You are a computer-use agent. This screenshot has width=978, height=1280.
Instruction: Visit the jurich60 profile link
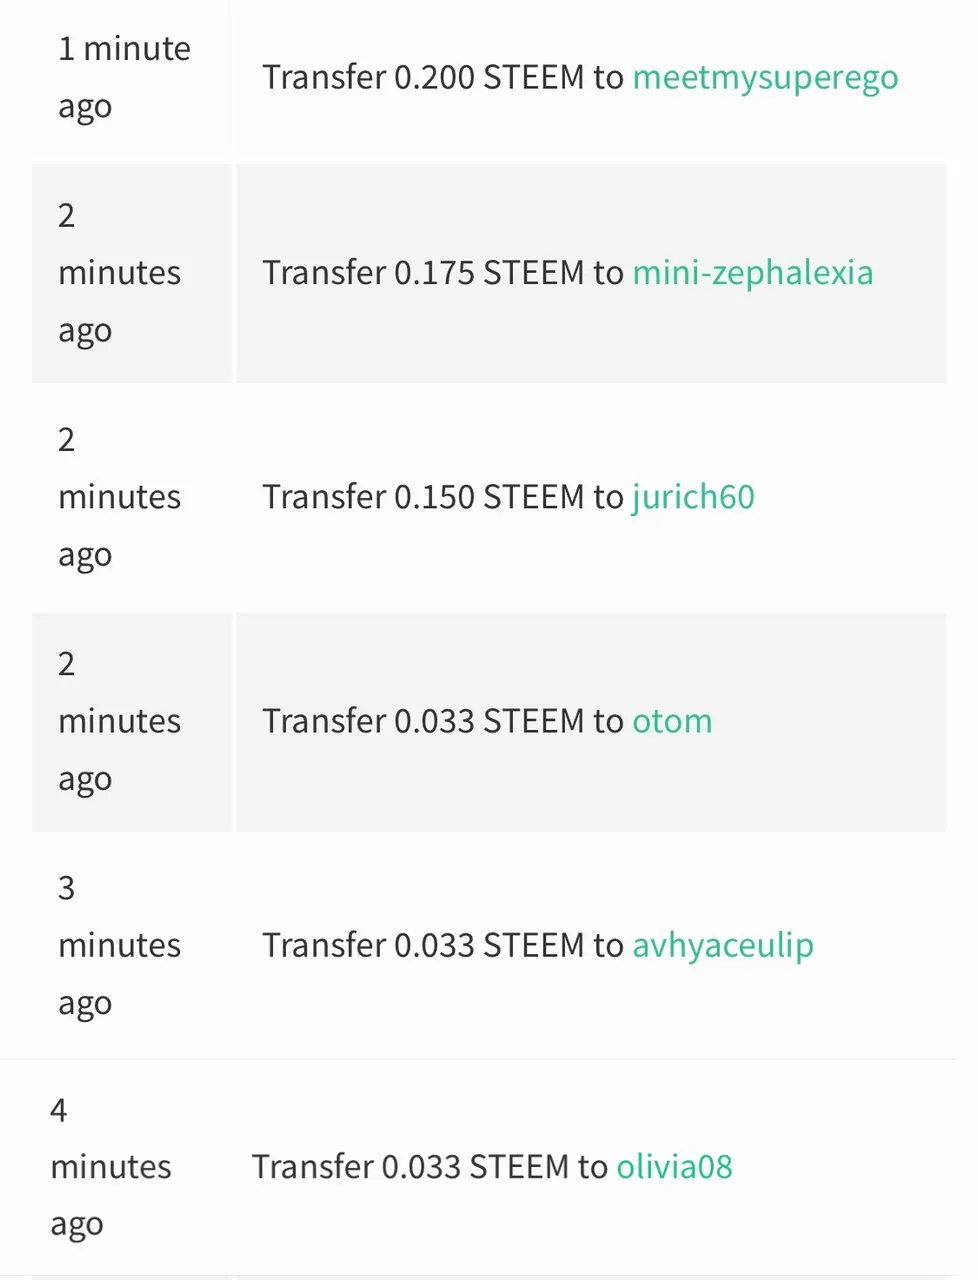point(693,497)
